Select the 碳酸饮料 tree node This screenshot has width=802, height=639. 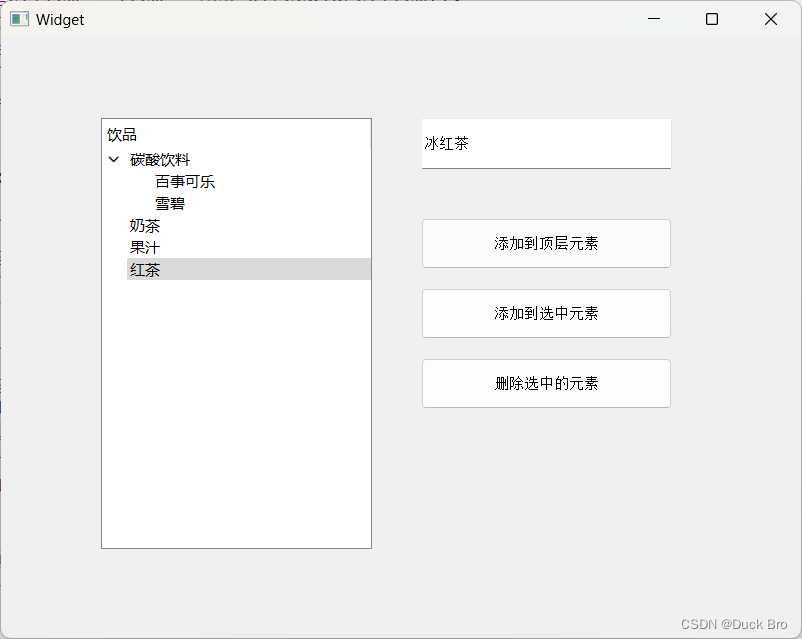[x=160, y=159]
